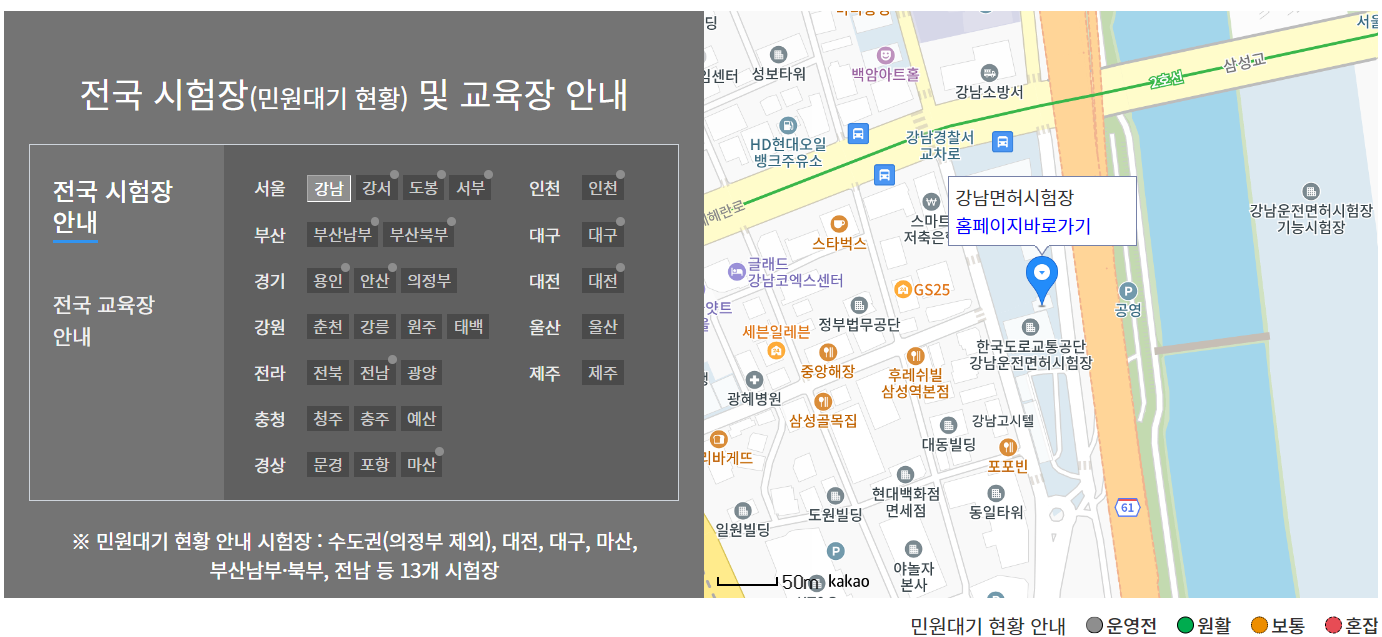Click the 글래드 강남코엑스센터 hotel icon
Viewport: 1382px width, 637px height.
[736, 270]
